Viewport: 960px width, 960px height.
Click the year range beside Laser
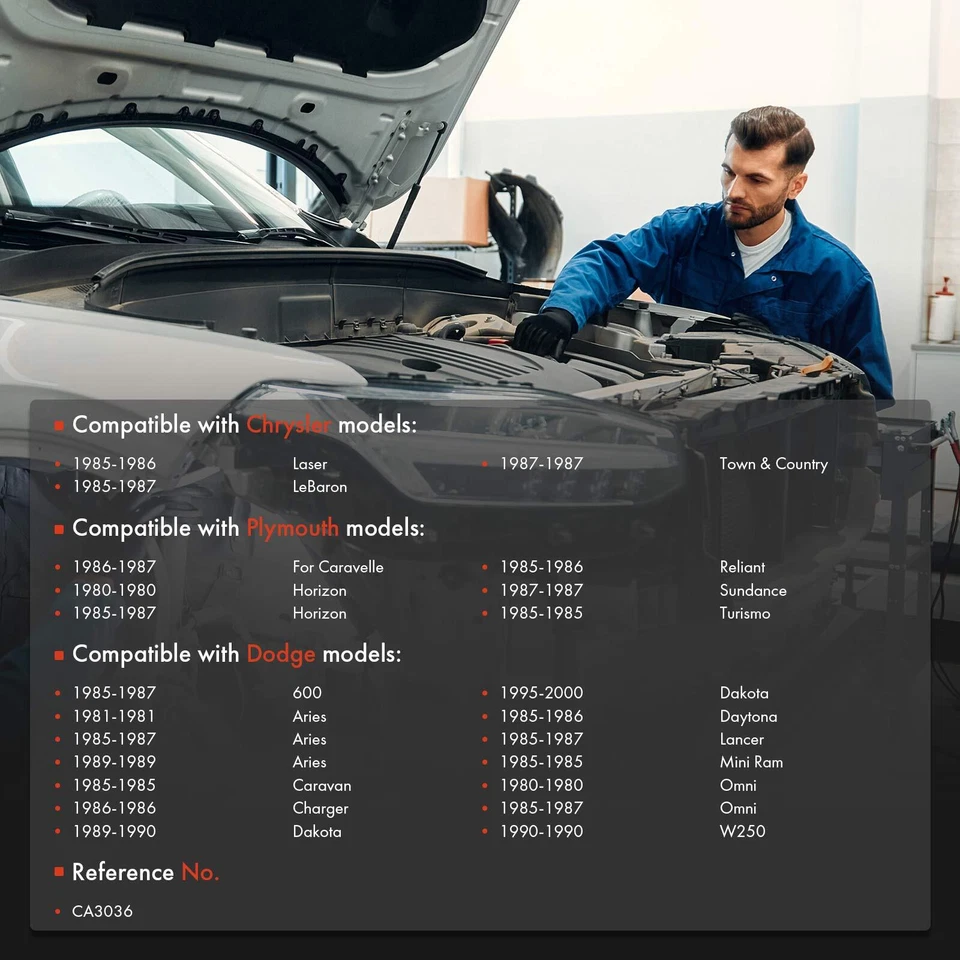pos(114,463)
